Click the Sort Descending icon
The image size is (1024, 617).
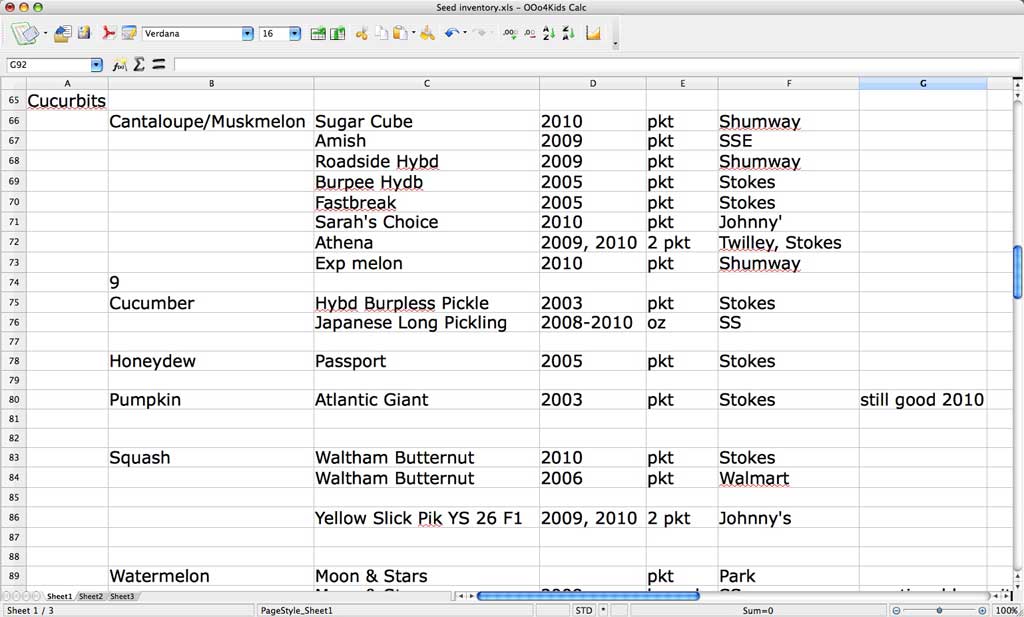pos(568,33)
